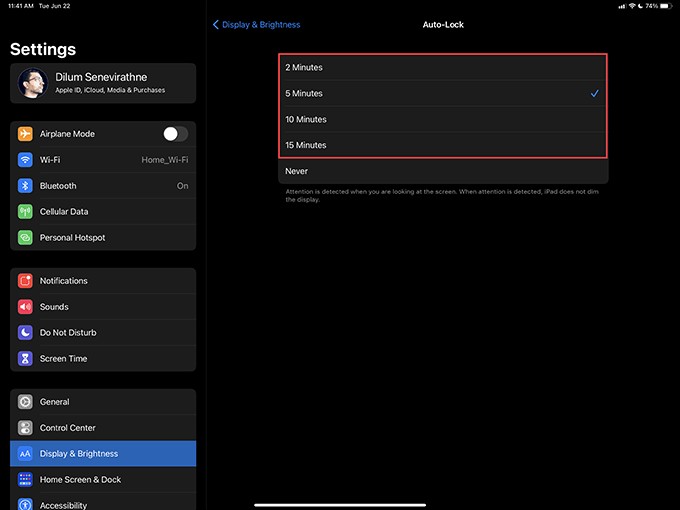
Task: Open Display & Brightness back link
Action: click(x=261, y=25)
